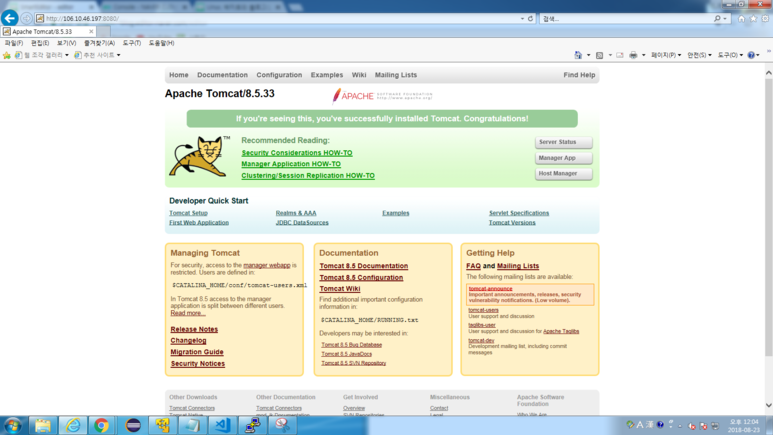Open the 안전(S) dropdown menu

tap(699, 55)
